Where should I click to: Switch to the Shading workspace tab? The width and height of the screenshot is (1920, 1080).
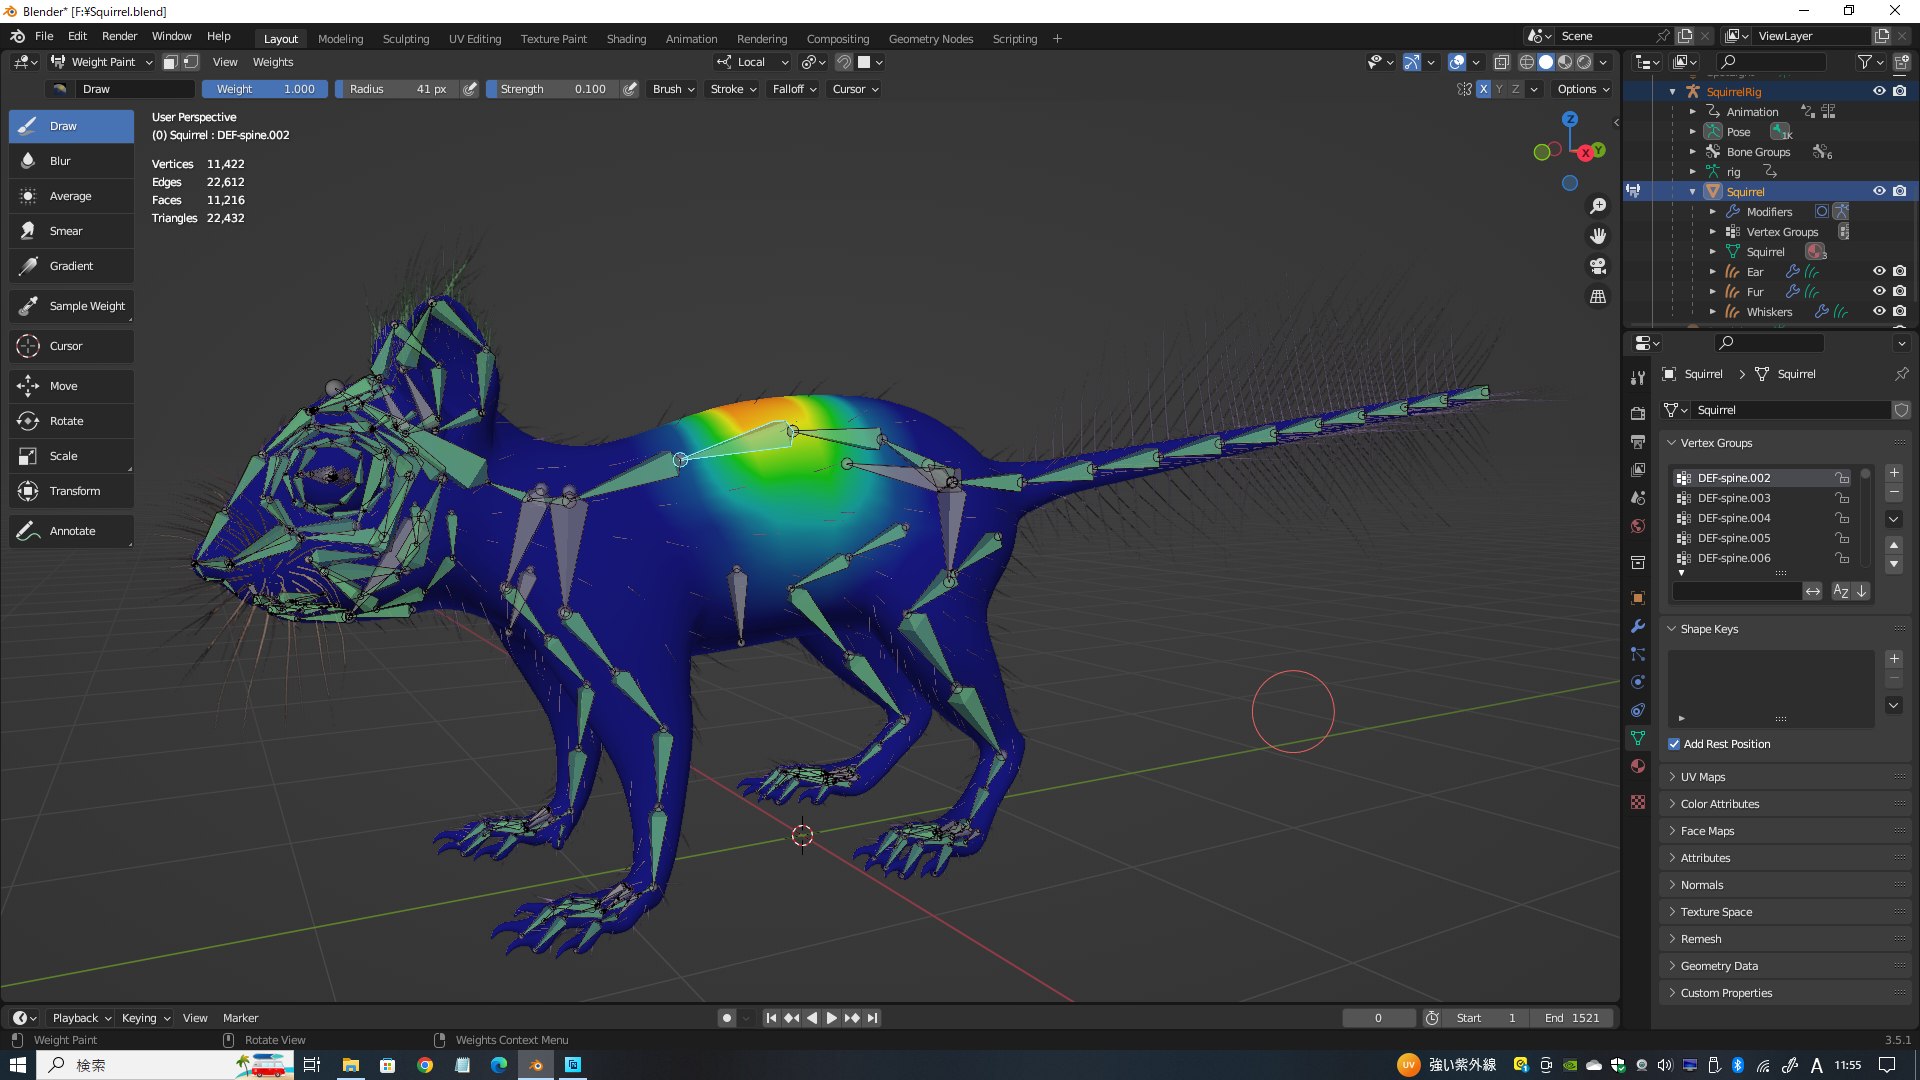tap(626, 39)
